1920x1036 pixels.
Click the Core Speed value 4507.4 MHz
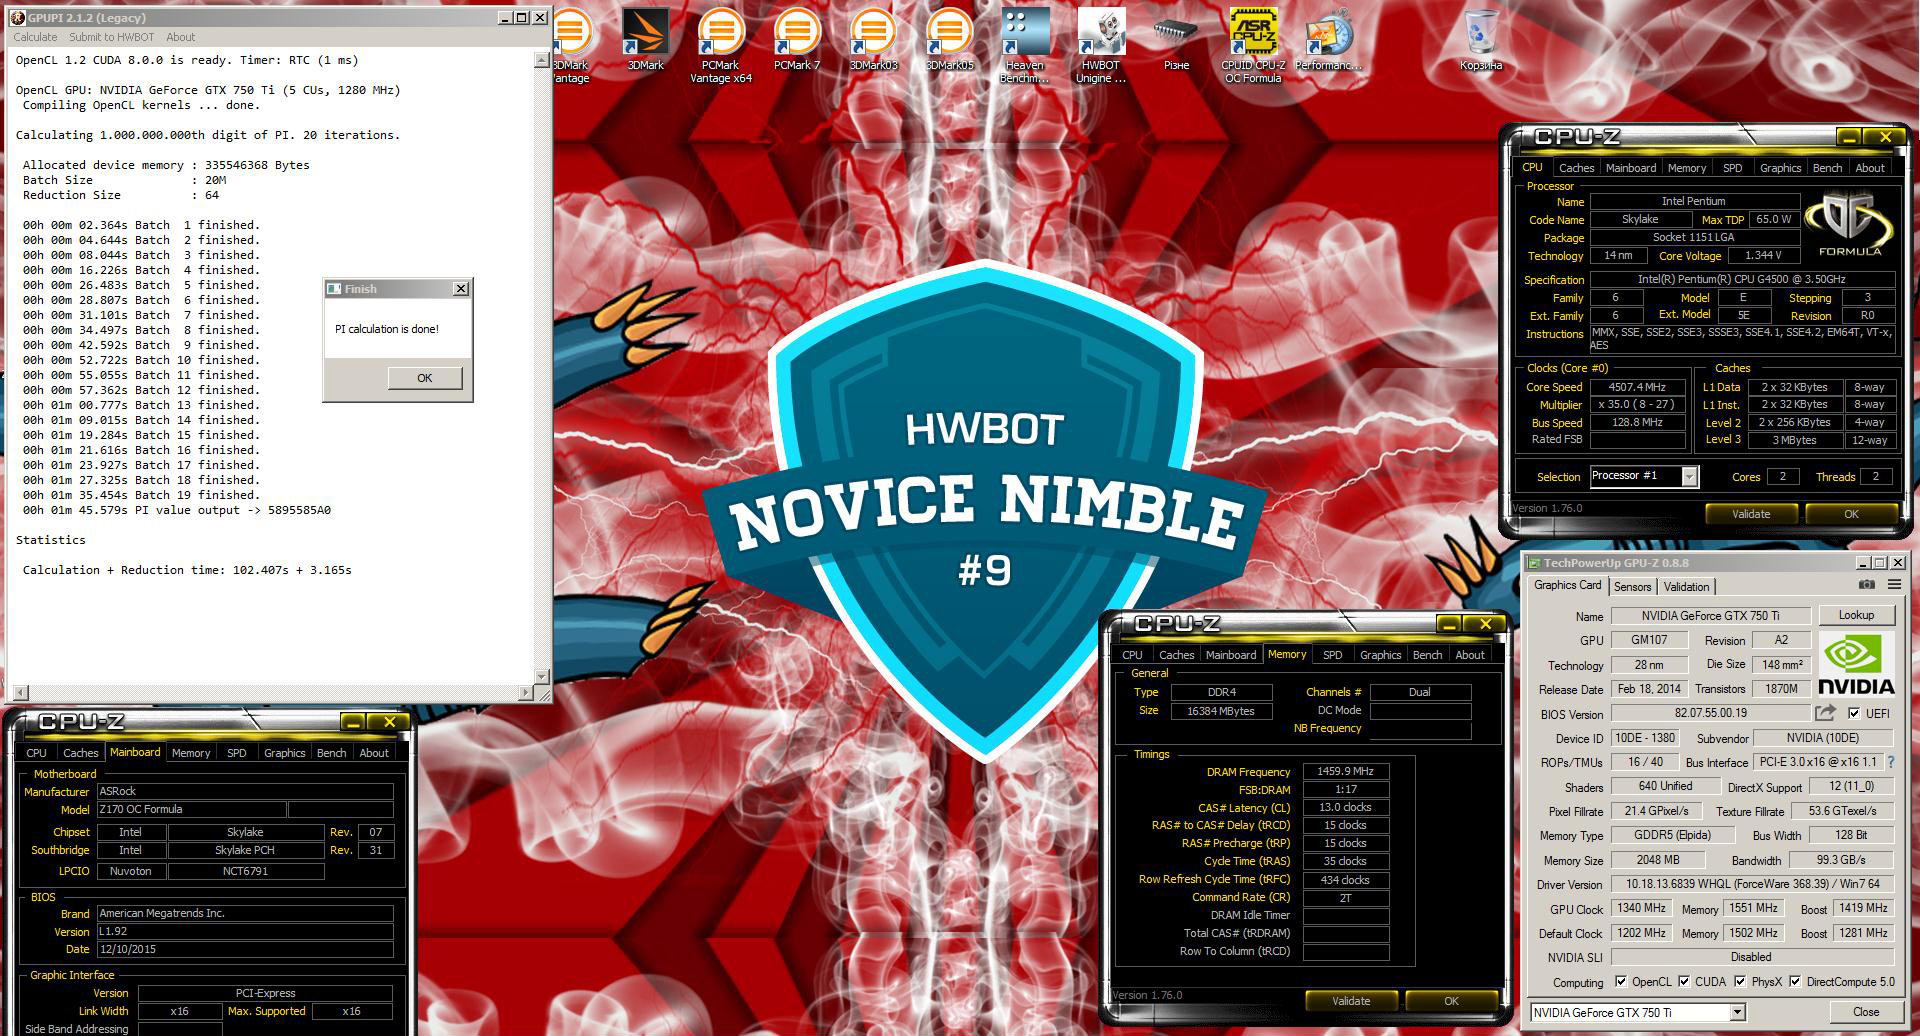pyautogui.click(x=1637, y=387)
